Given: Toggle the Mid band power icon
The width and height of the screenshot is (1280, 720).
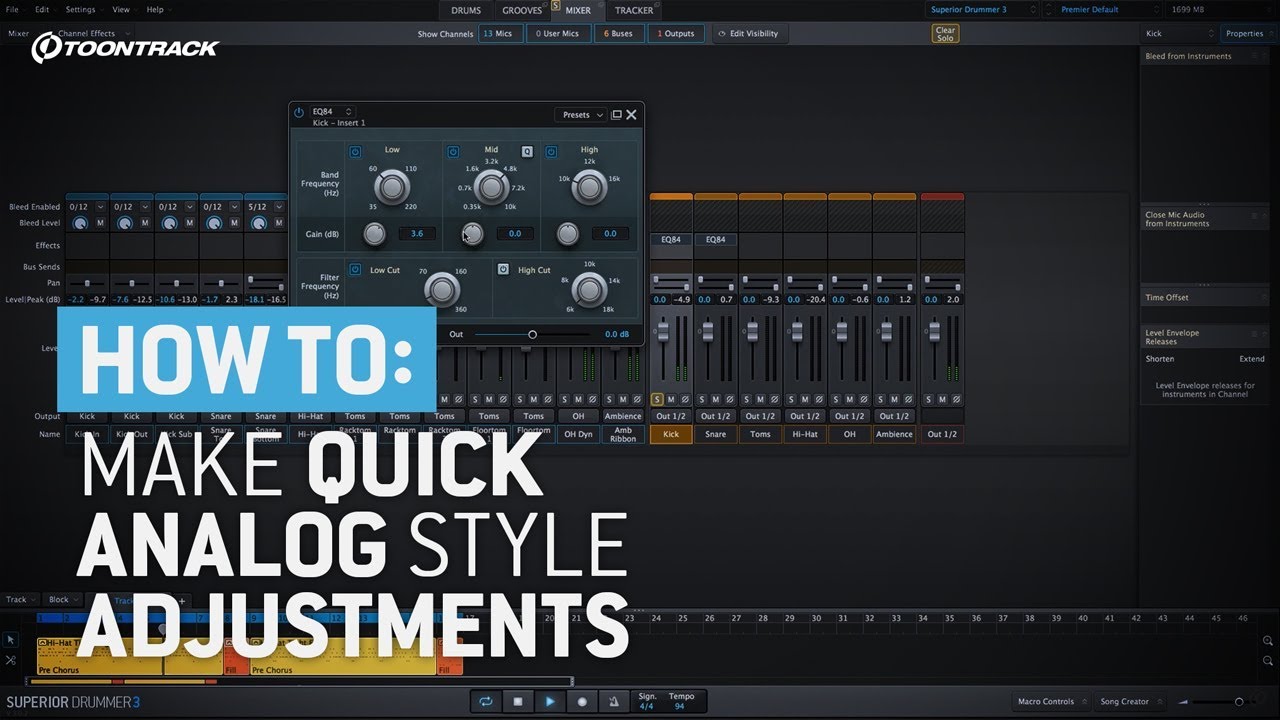Looking at the screenshot, I should tap(453, 152).
